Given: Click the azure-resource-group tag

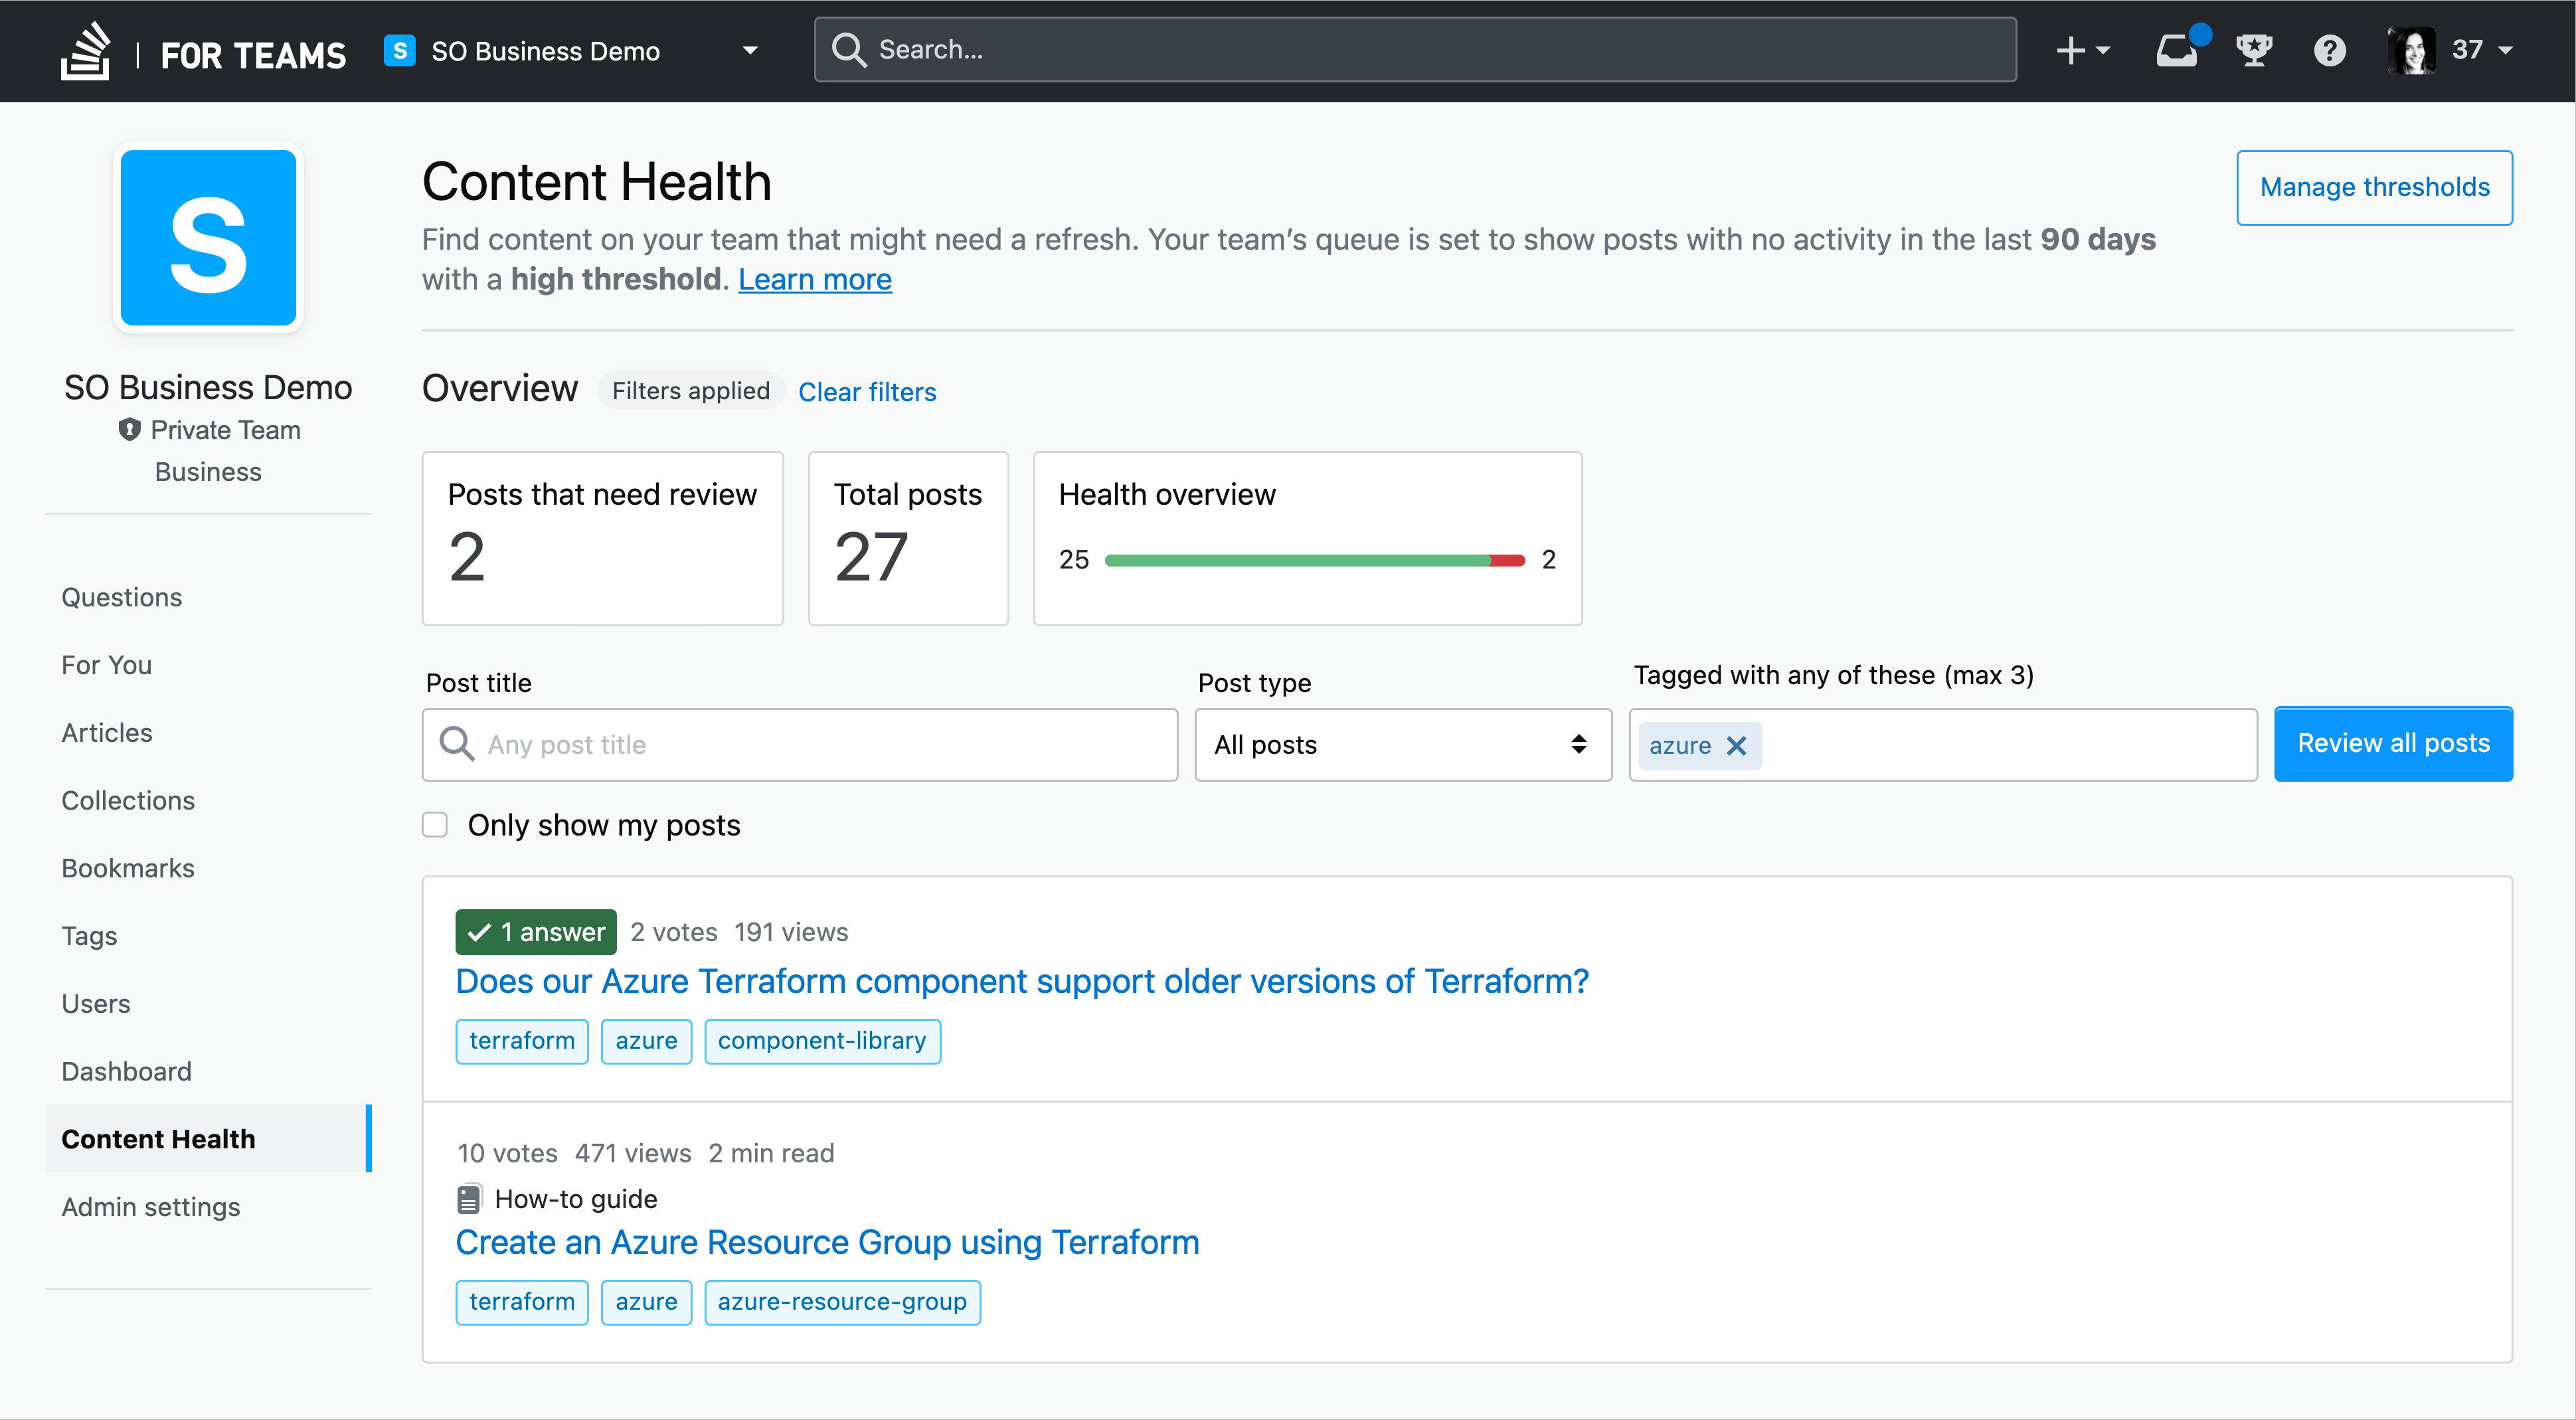Looking at the screenshot, I should coord(842,1302).
